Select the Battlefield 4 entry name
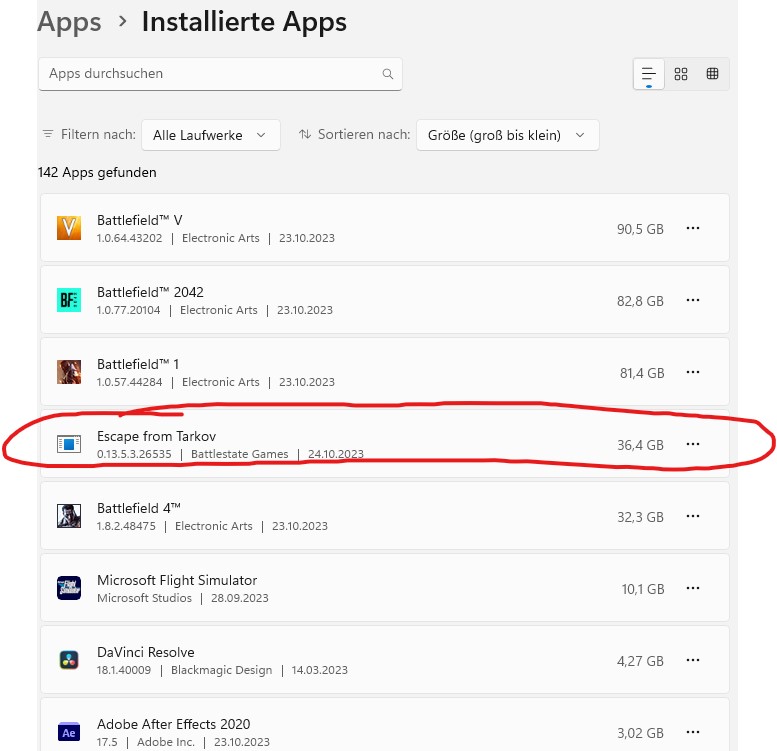The height and width of the screenshot is (751, 777). tap(139, 508)
